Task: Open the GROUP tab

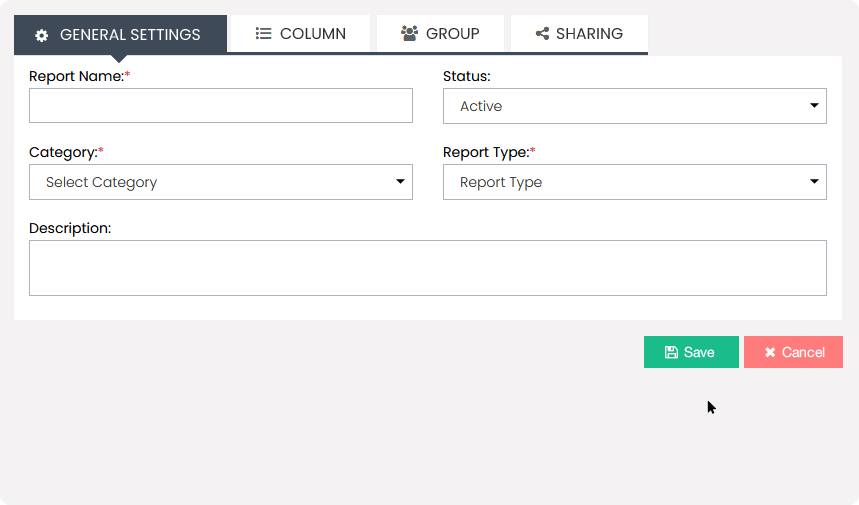Action: coord(440,33)
